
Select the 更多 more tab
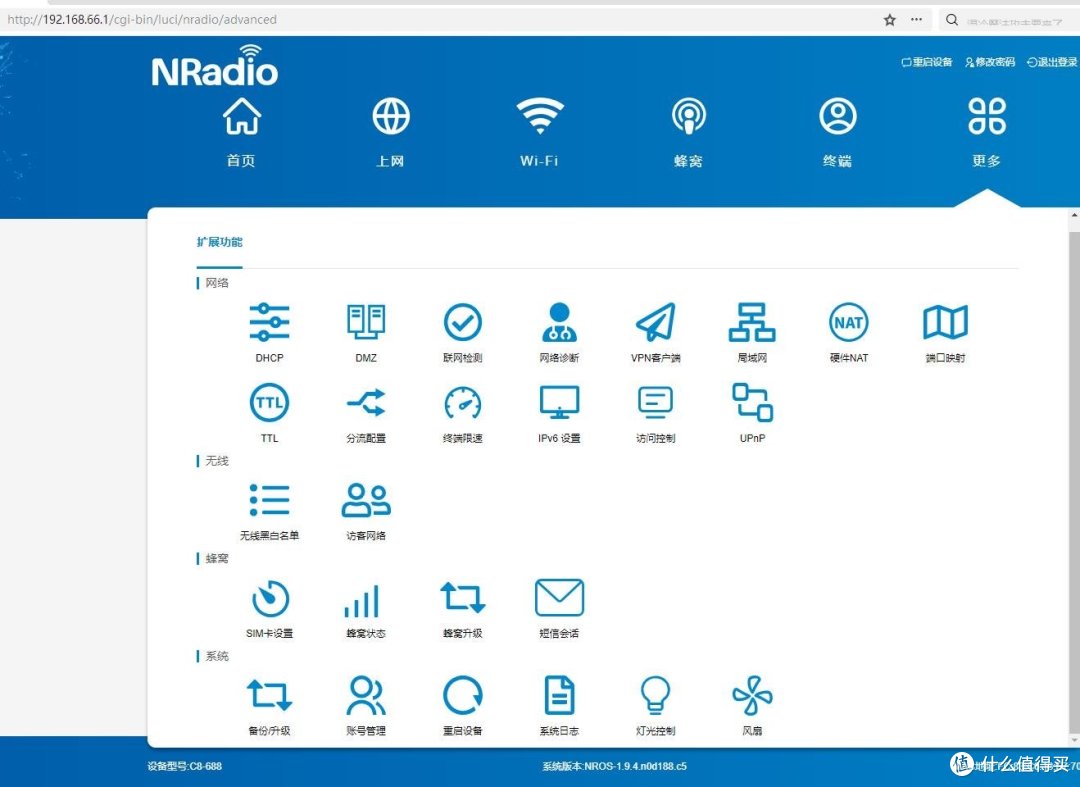click(986, 133)
